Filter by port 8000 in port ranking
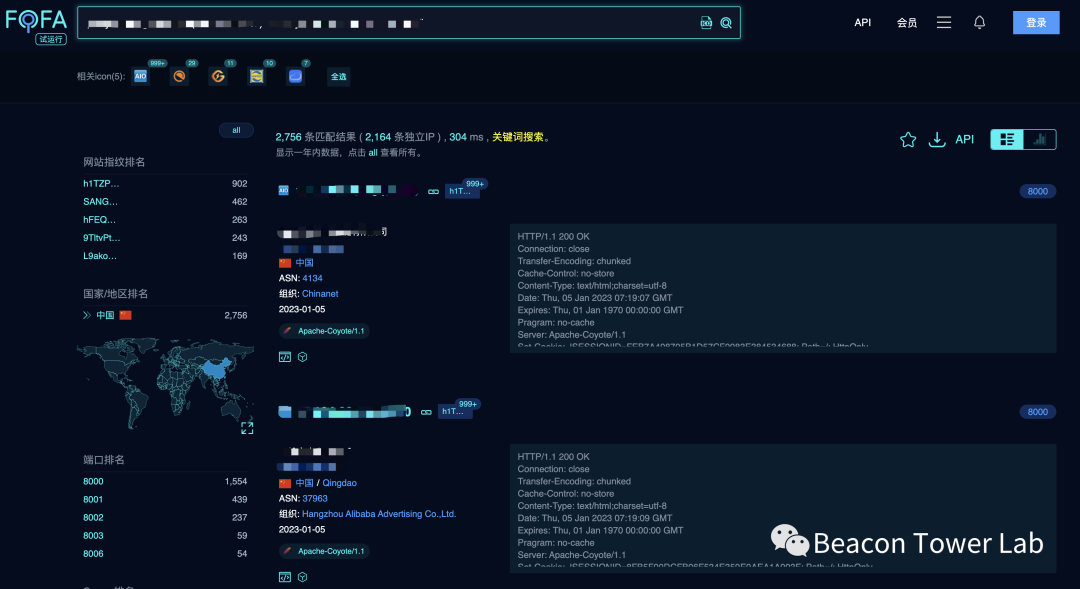This screenshot has width=1080, height=589. pos(93,482)
